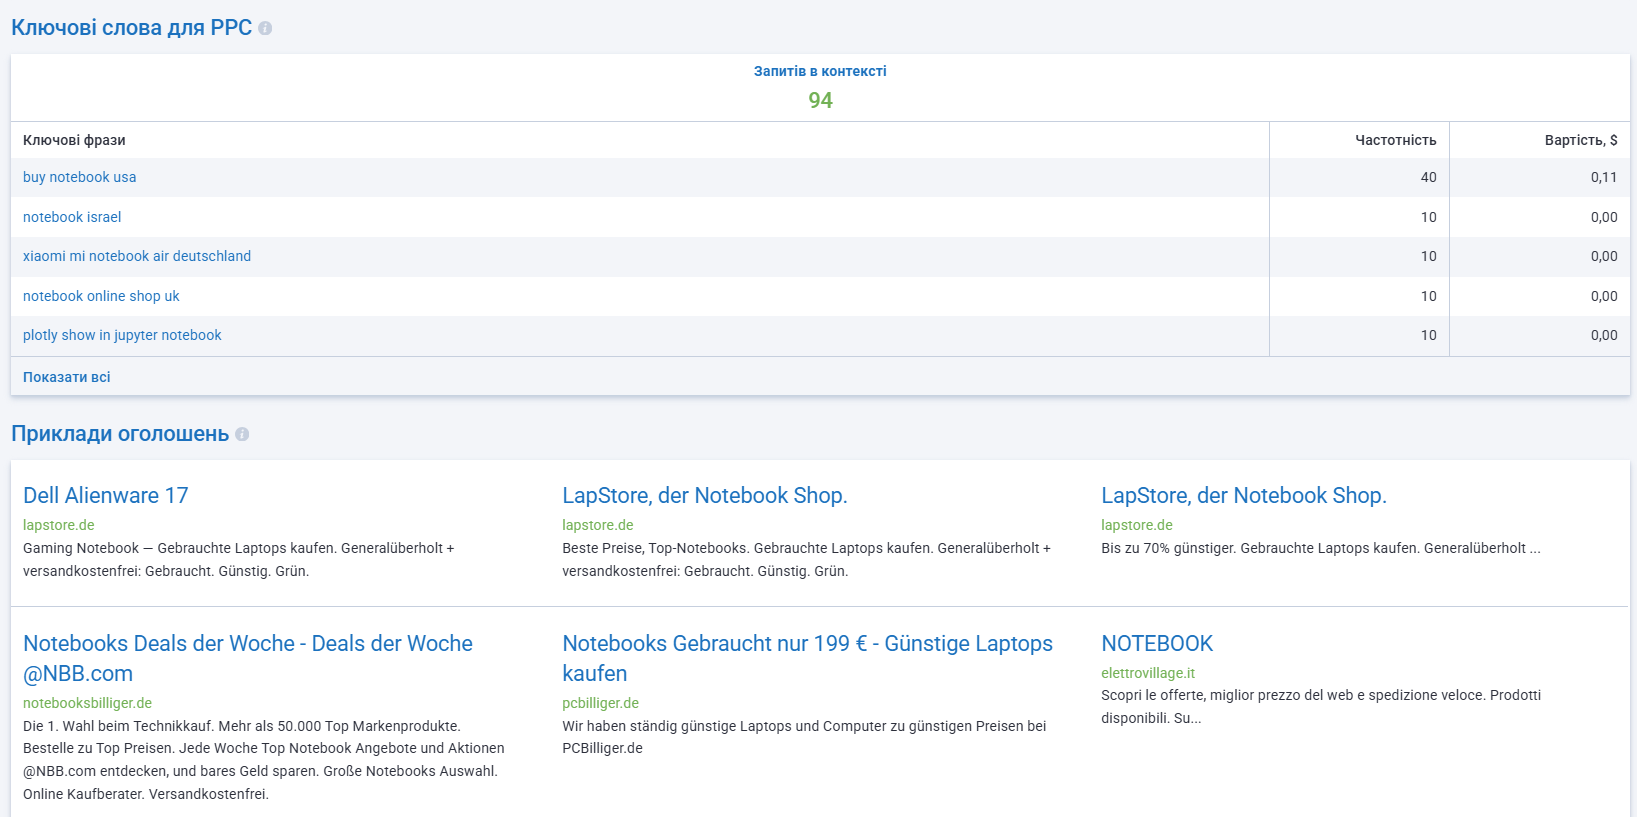
Task: Click the 'Die 1. Wahl beim Technikkauf' description
Action: point(264,760)
